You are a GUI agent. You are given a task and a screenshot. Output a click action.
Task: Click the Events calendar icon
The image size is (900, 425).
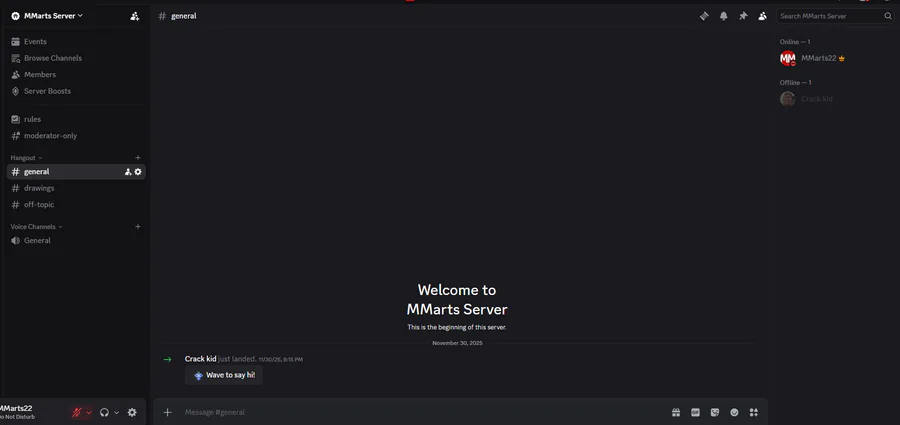tap(15, 41)
